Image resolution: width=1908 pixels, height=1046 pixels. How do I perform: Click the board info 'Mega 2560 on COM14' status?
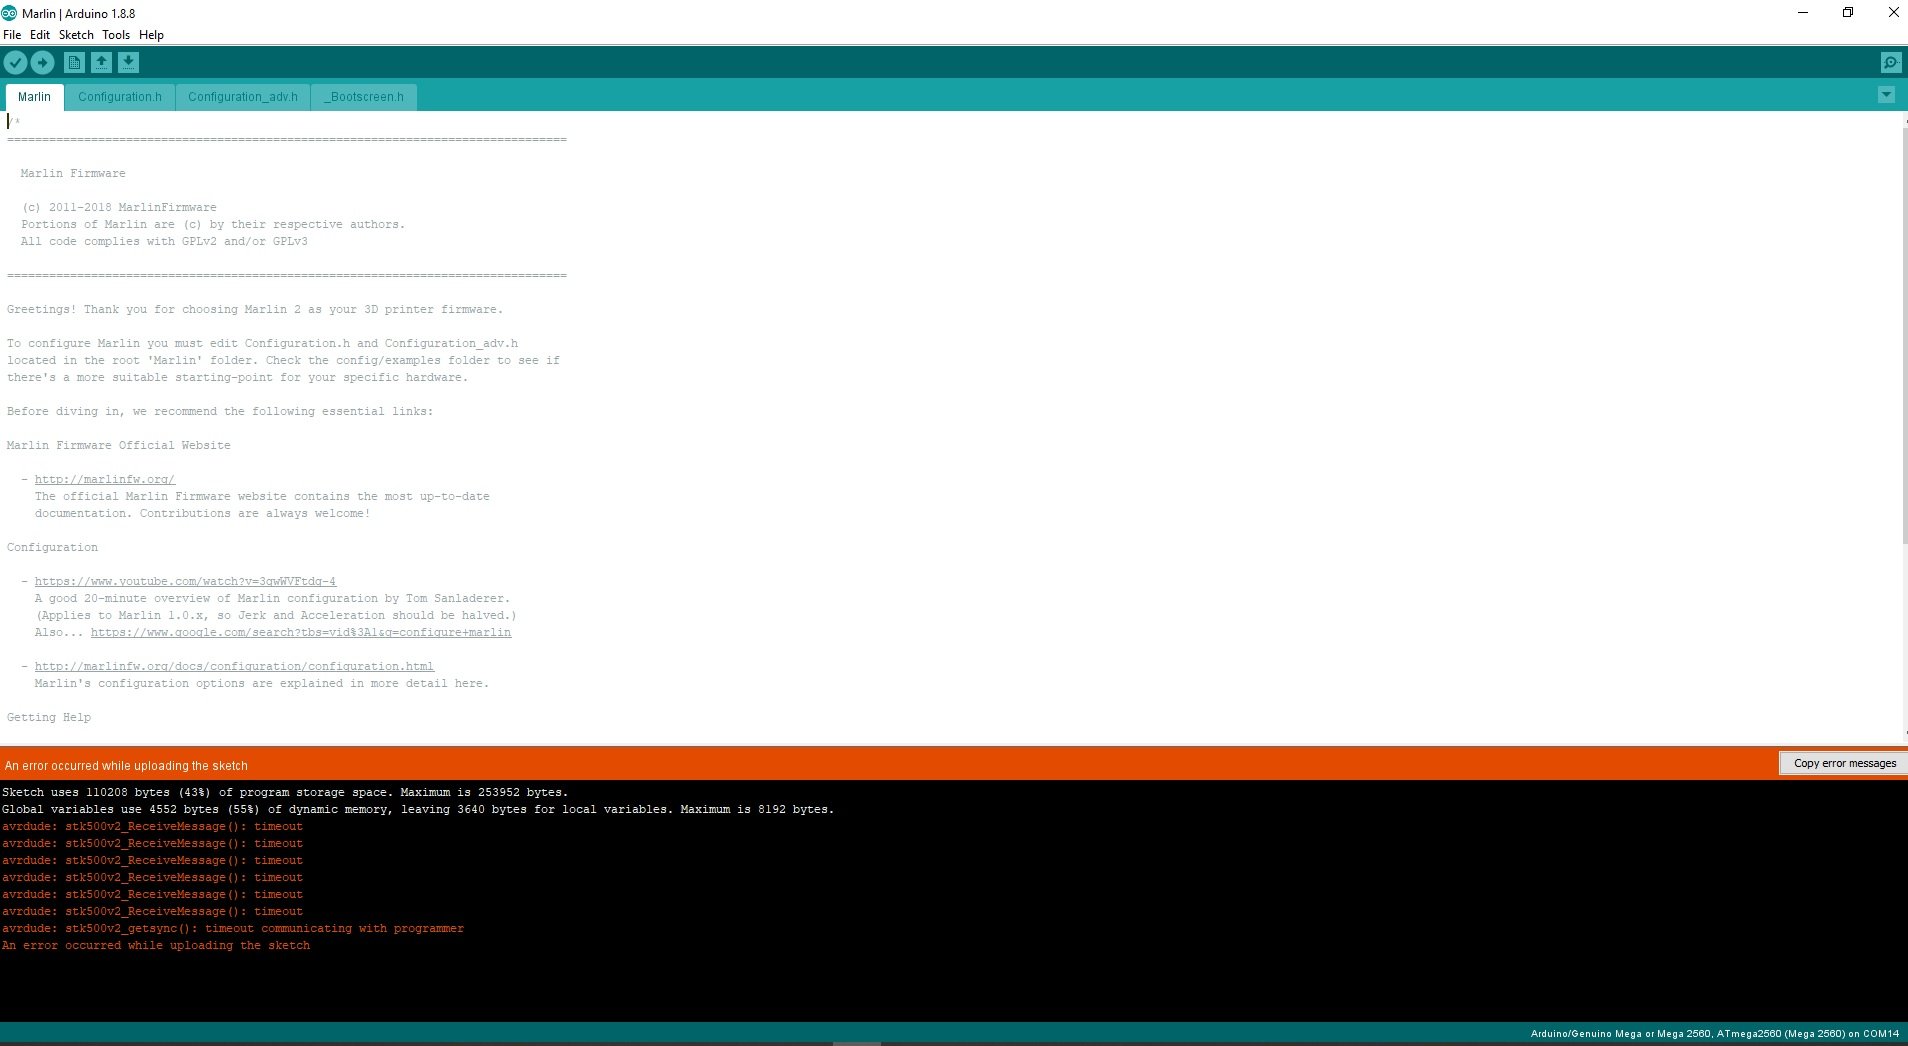tap(1714, 1033)
